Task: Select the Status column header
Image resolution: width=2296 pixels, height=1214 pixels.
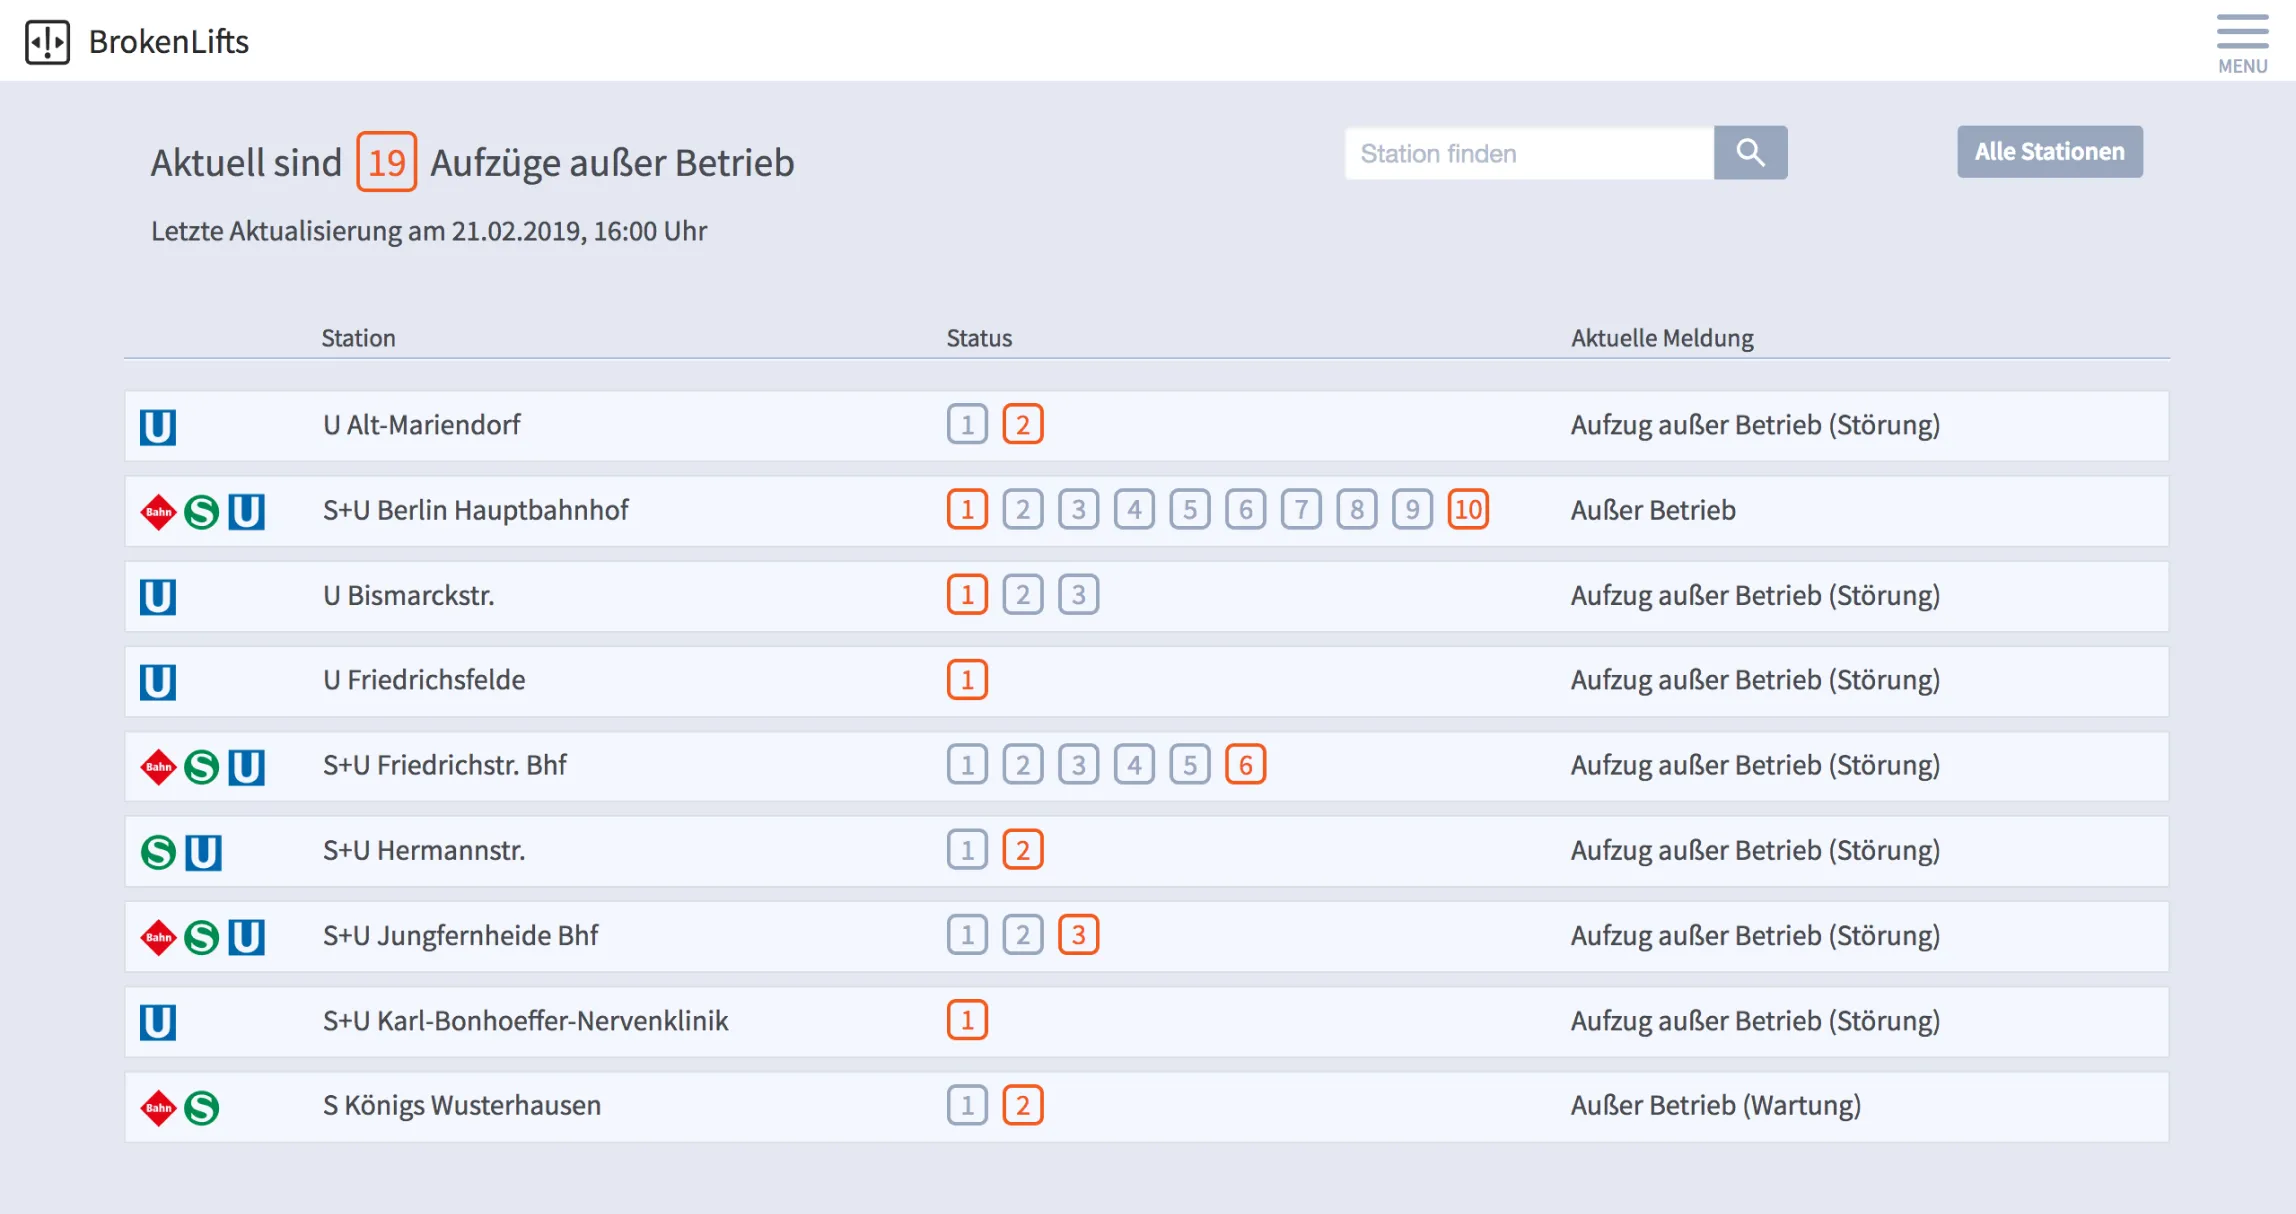Action: coord(979,338)
